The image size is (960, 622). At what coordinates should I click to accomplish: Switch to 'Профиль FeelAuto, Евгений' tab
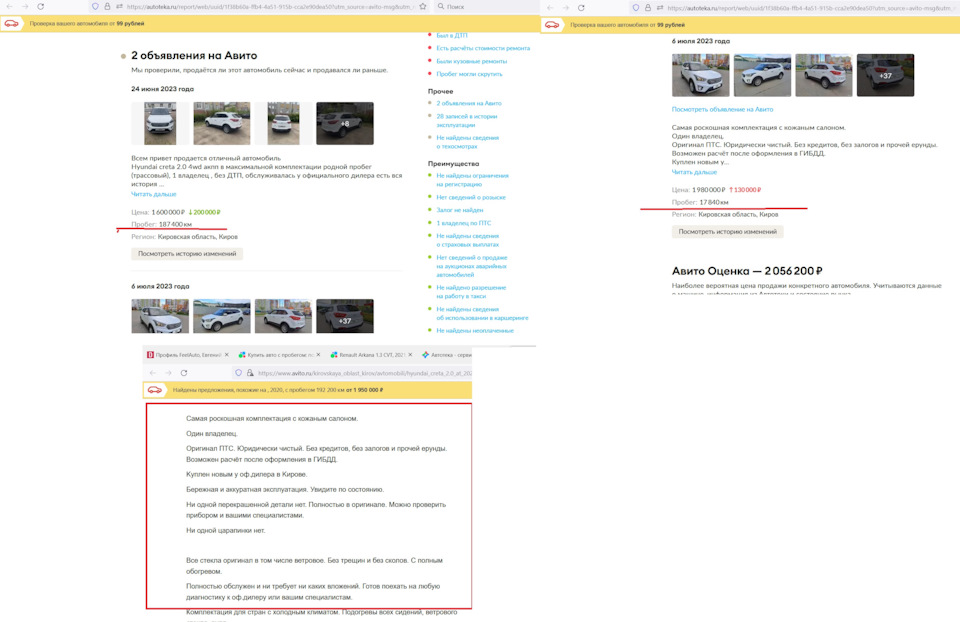tap(187, 354)
